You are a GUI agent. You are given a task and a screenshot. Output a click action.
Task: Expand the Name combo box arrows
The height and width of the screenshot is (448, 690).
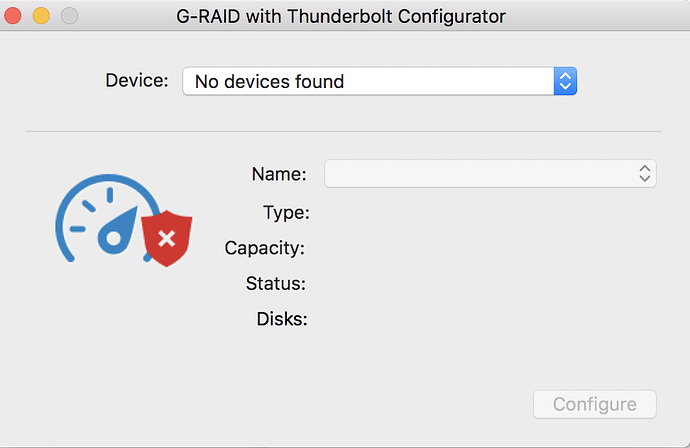coord(645,173)
